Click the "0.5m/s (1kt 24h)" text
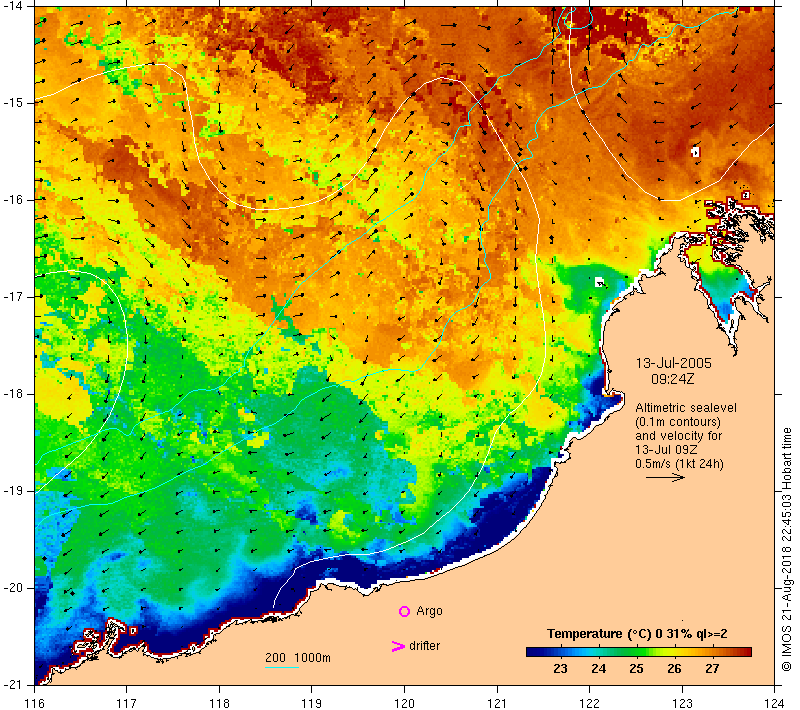The image size is (800, 710). 680,464
